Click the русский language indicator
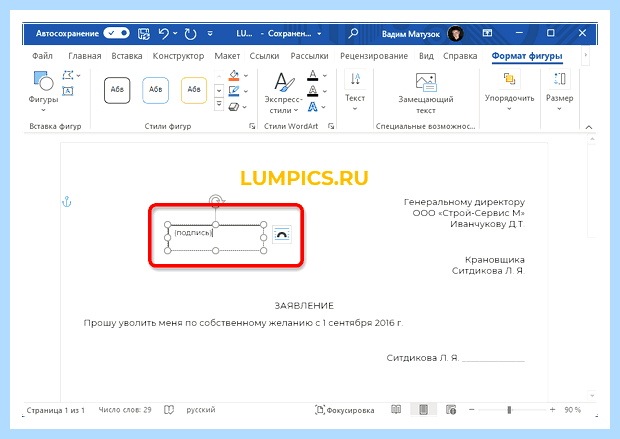The height and width of the screenshot is (439, 620). pos(201,410)
